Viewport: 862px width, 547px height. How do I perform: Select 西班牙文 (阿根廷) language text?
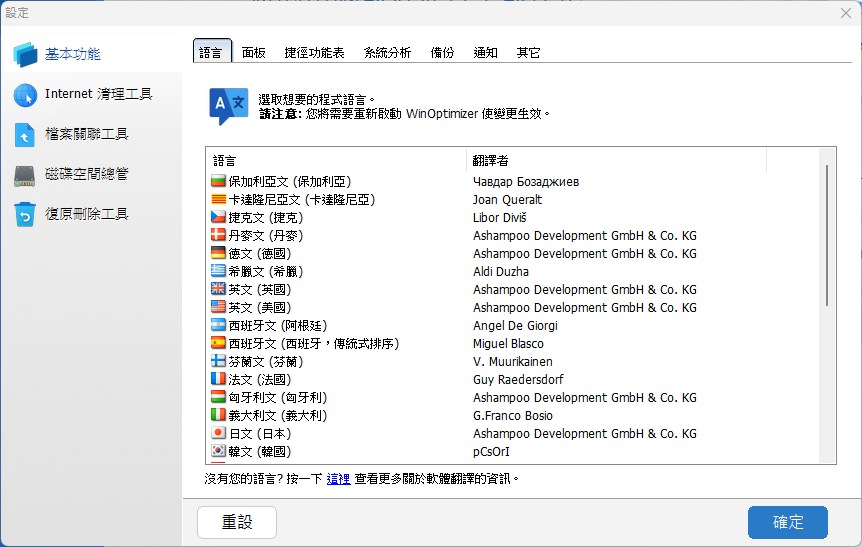[x=278, y=325]
